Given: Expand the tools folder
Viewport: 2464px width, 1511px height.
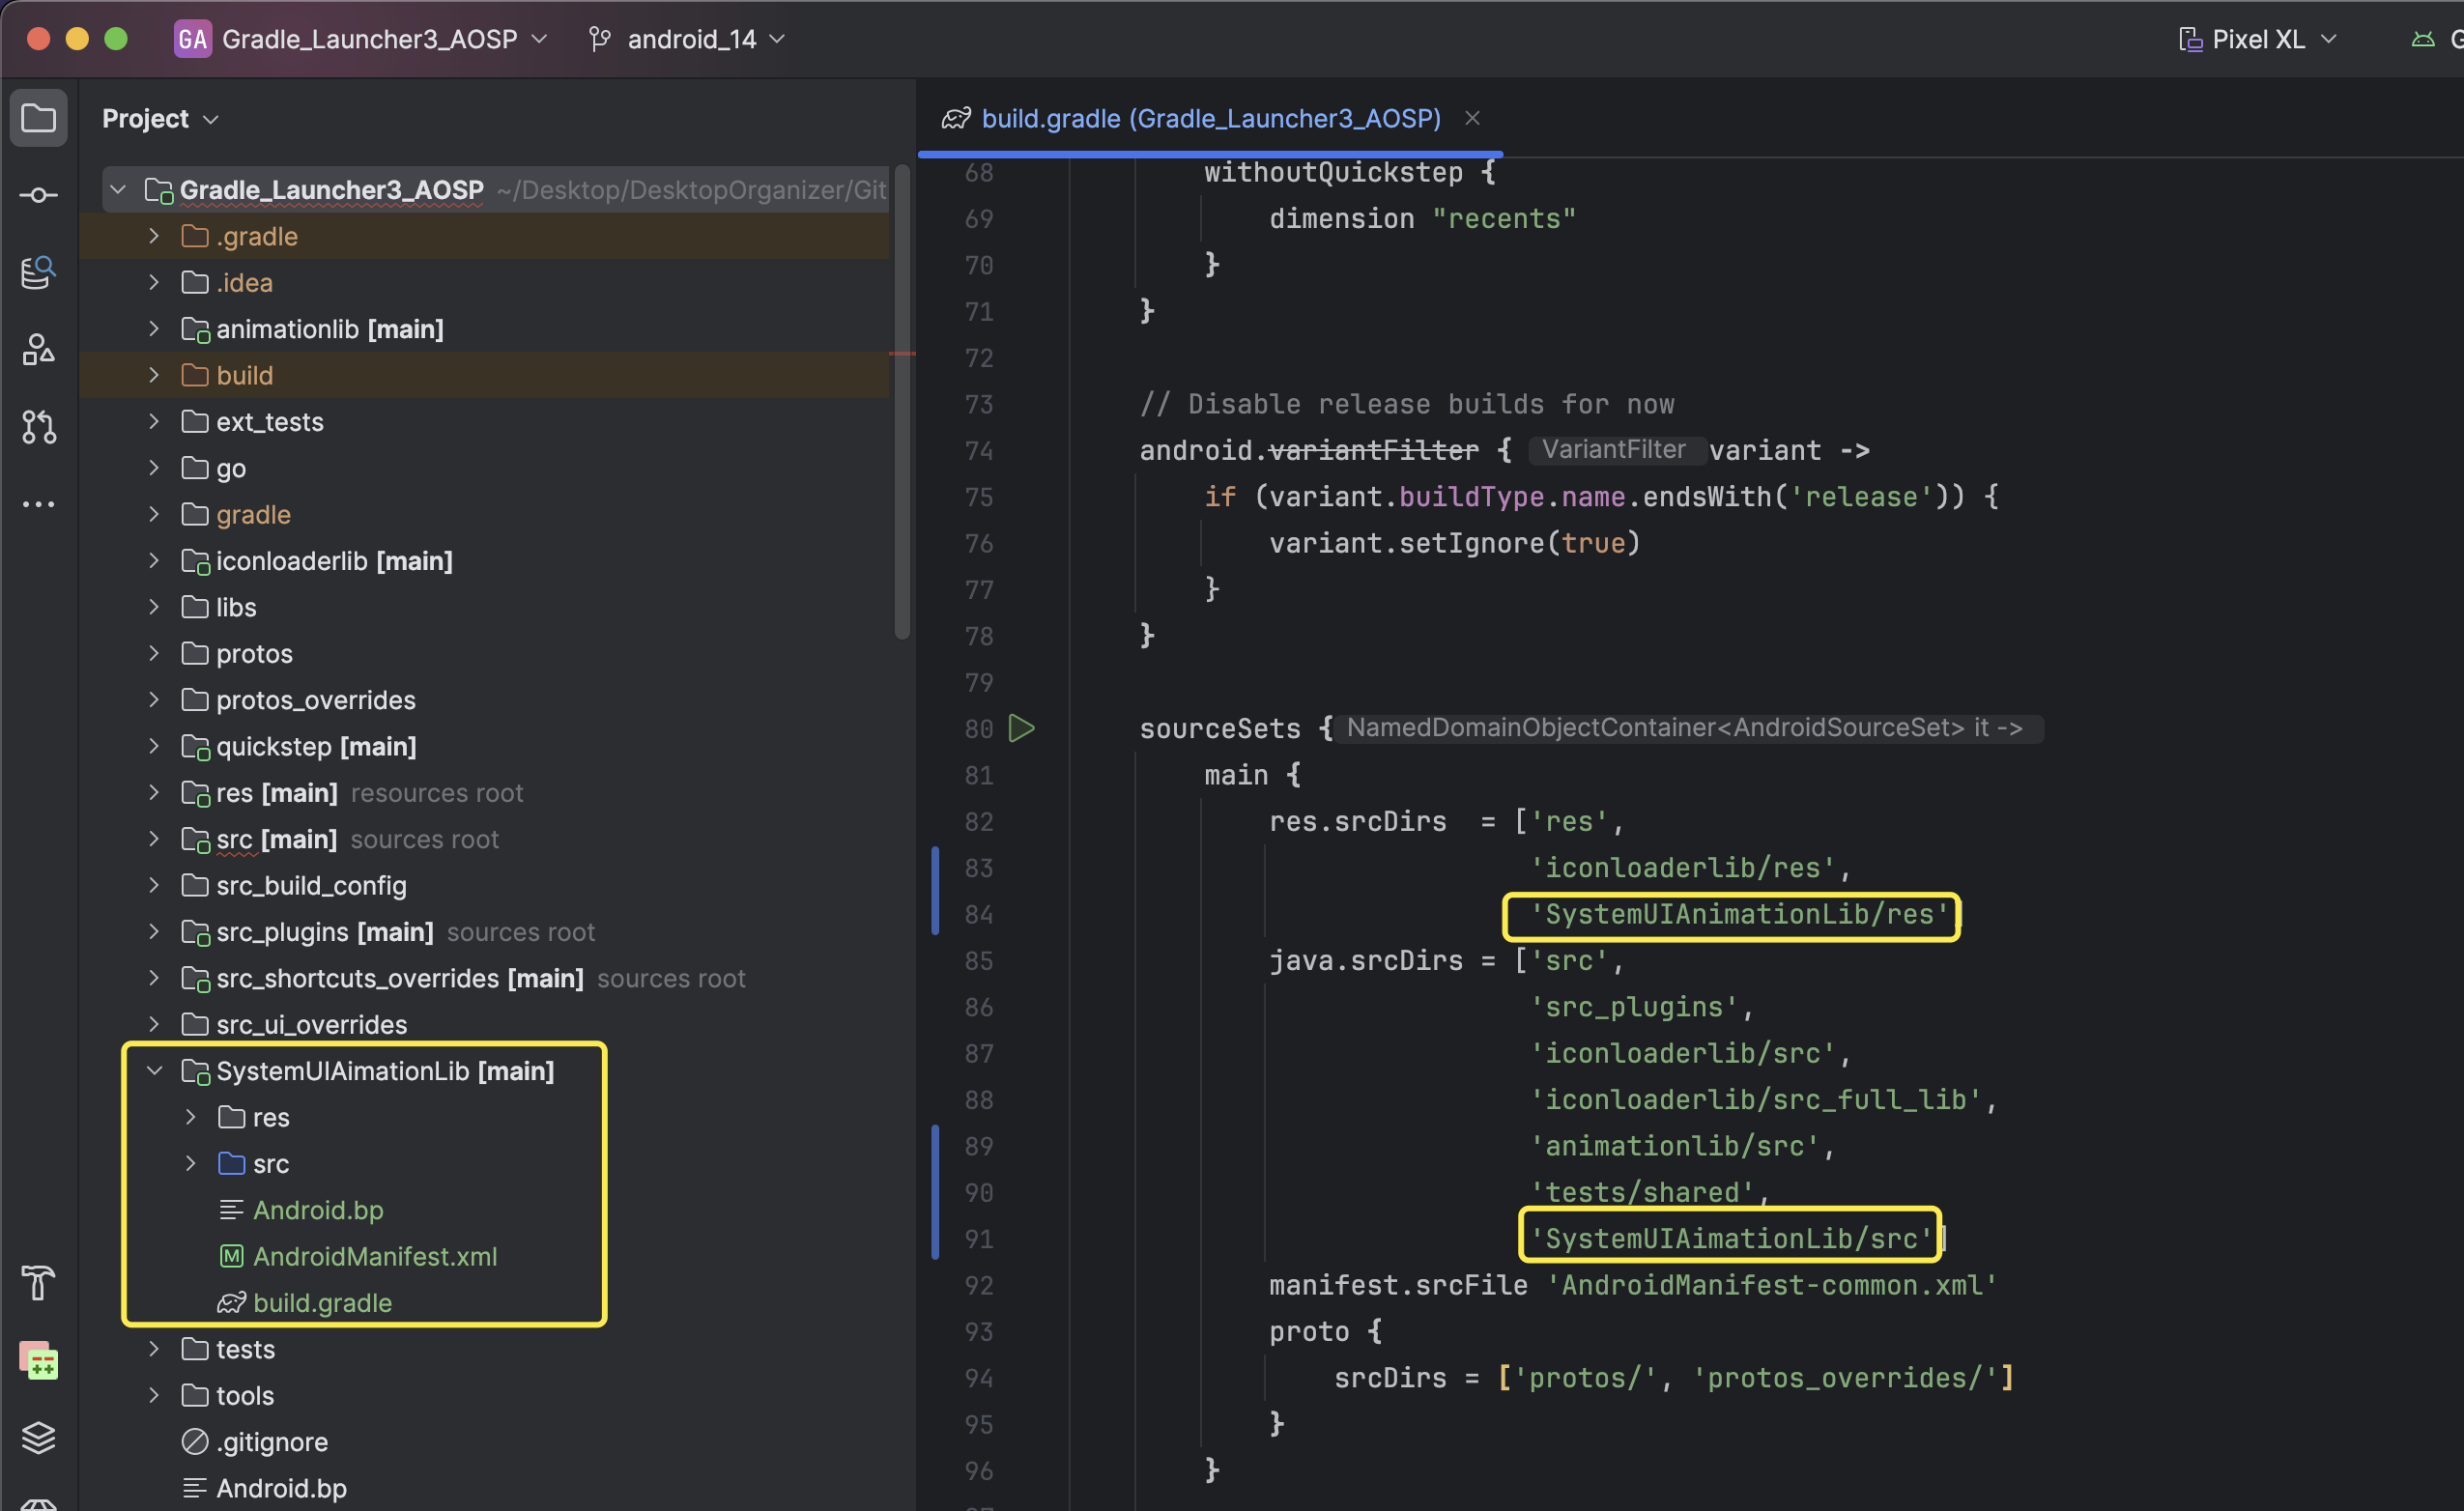Looking at the screenshot, I should click(x=154, y=1395).
